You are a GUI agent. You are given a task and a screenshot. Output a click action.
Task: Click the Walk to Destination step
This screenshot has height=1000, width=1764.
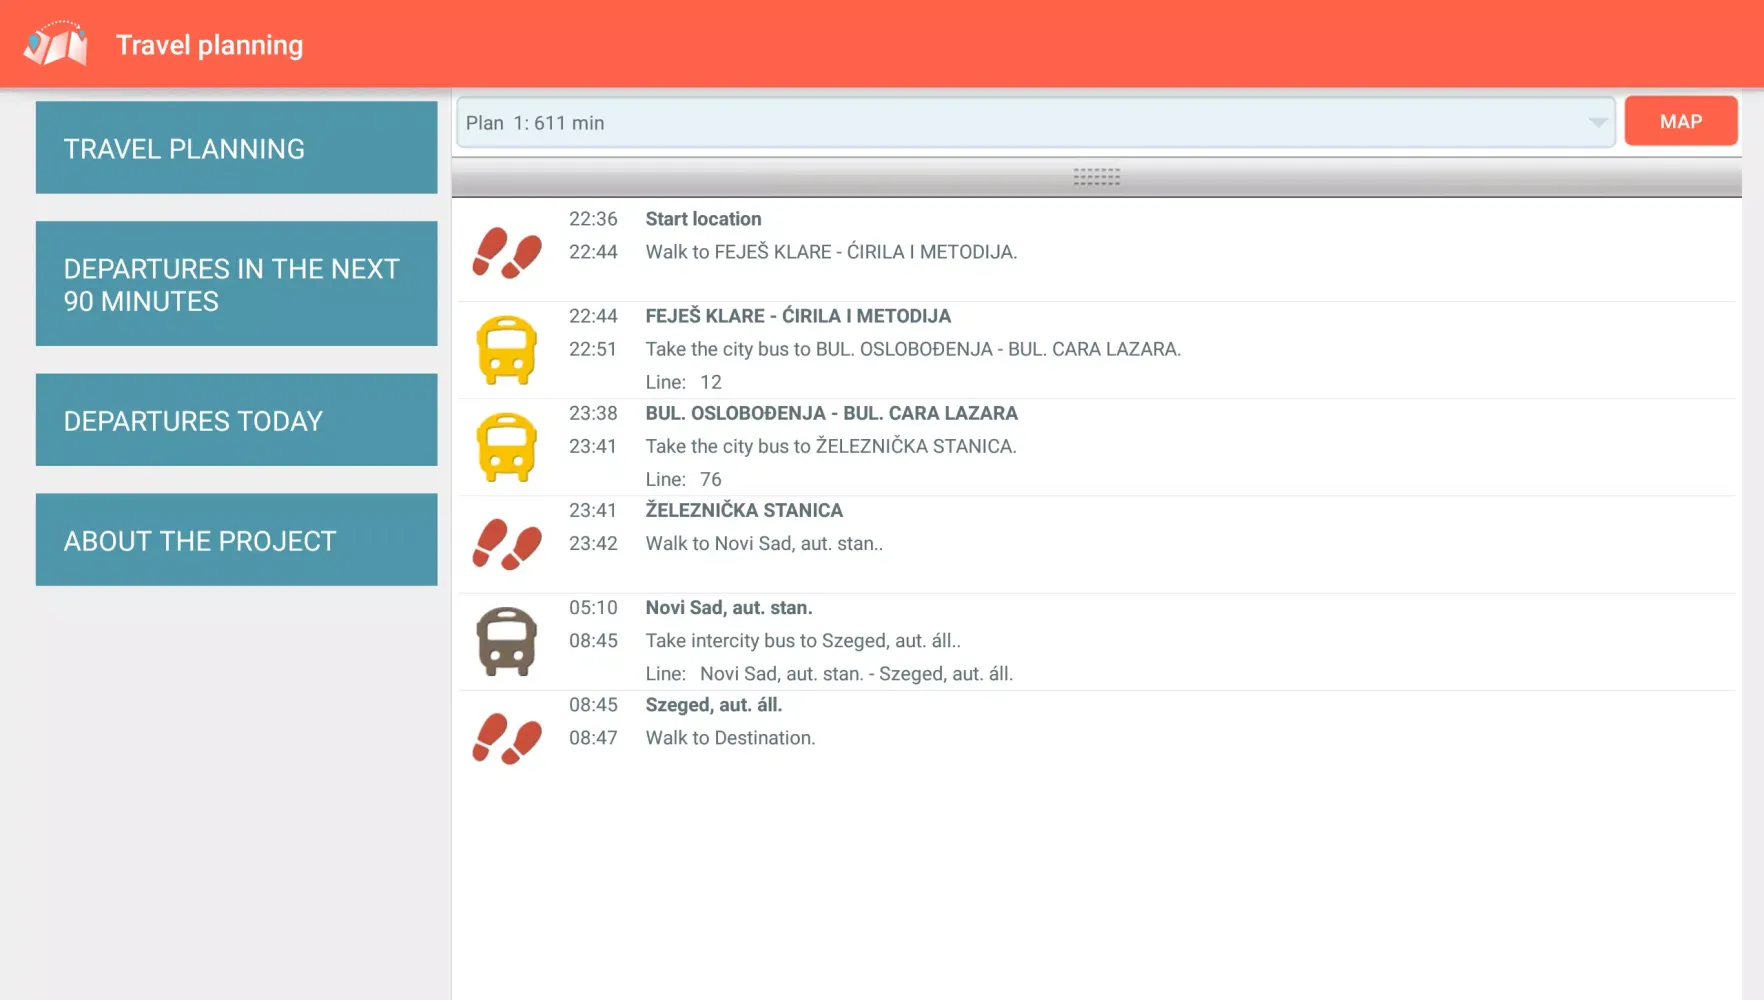[x=730, y=738]
